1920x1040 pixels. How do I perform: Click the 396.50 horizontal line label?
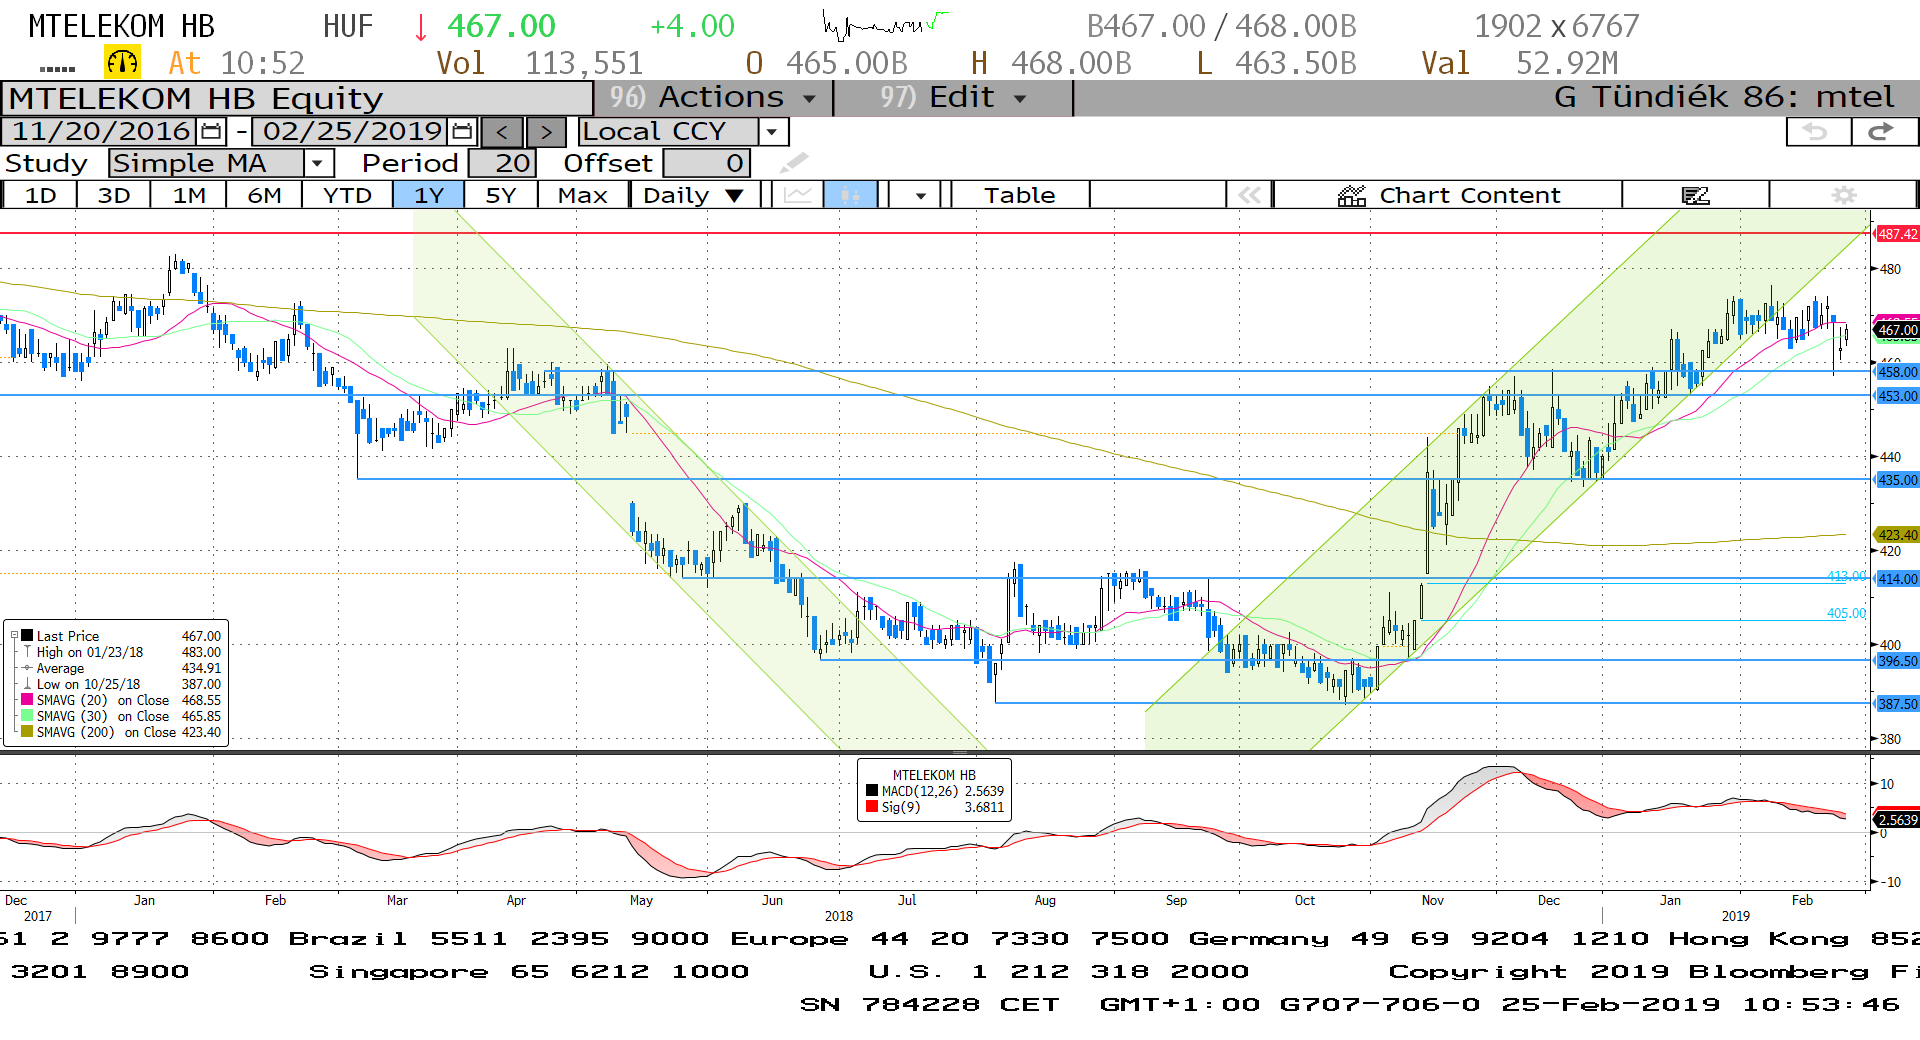[x=1896, y=661]
